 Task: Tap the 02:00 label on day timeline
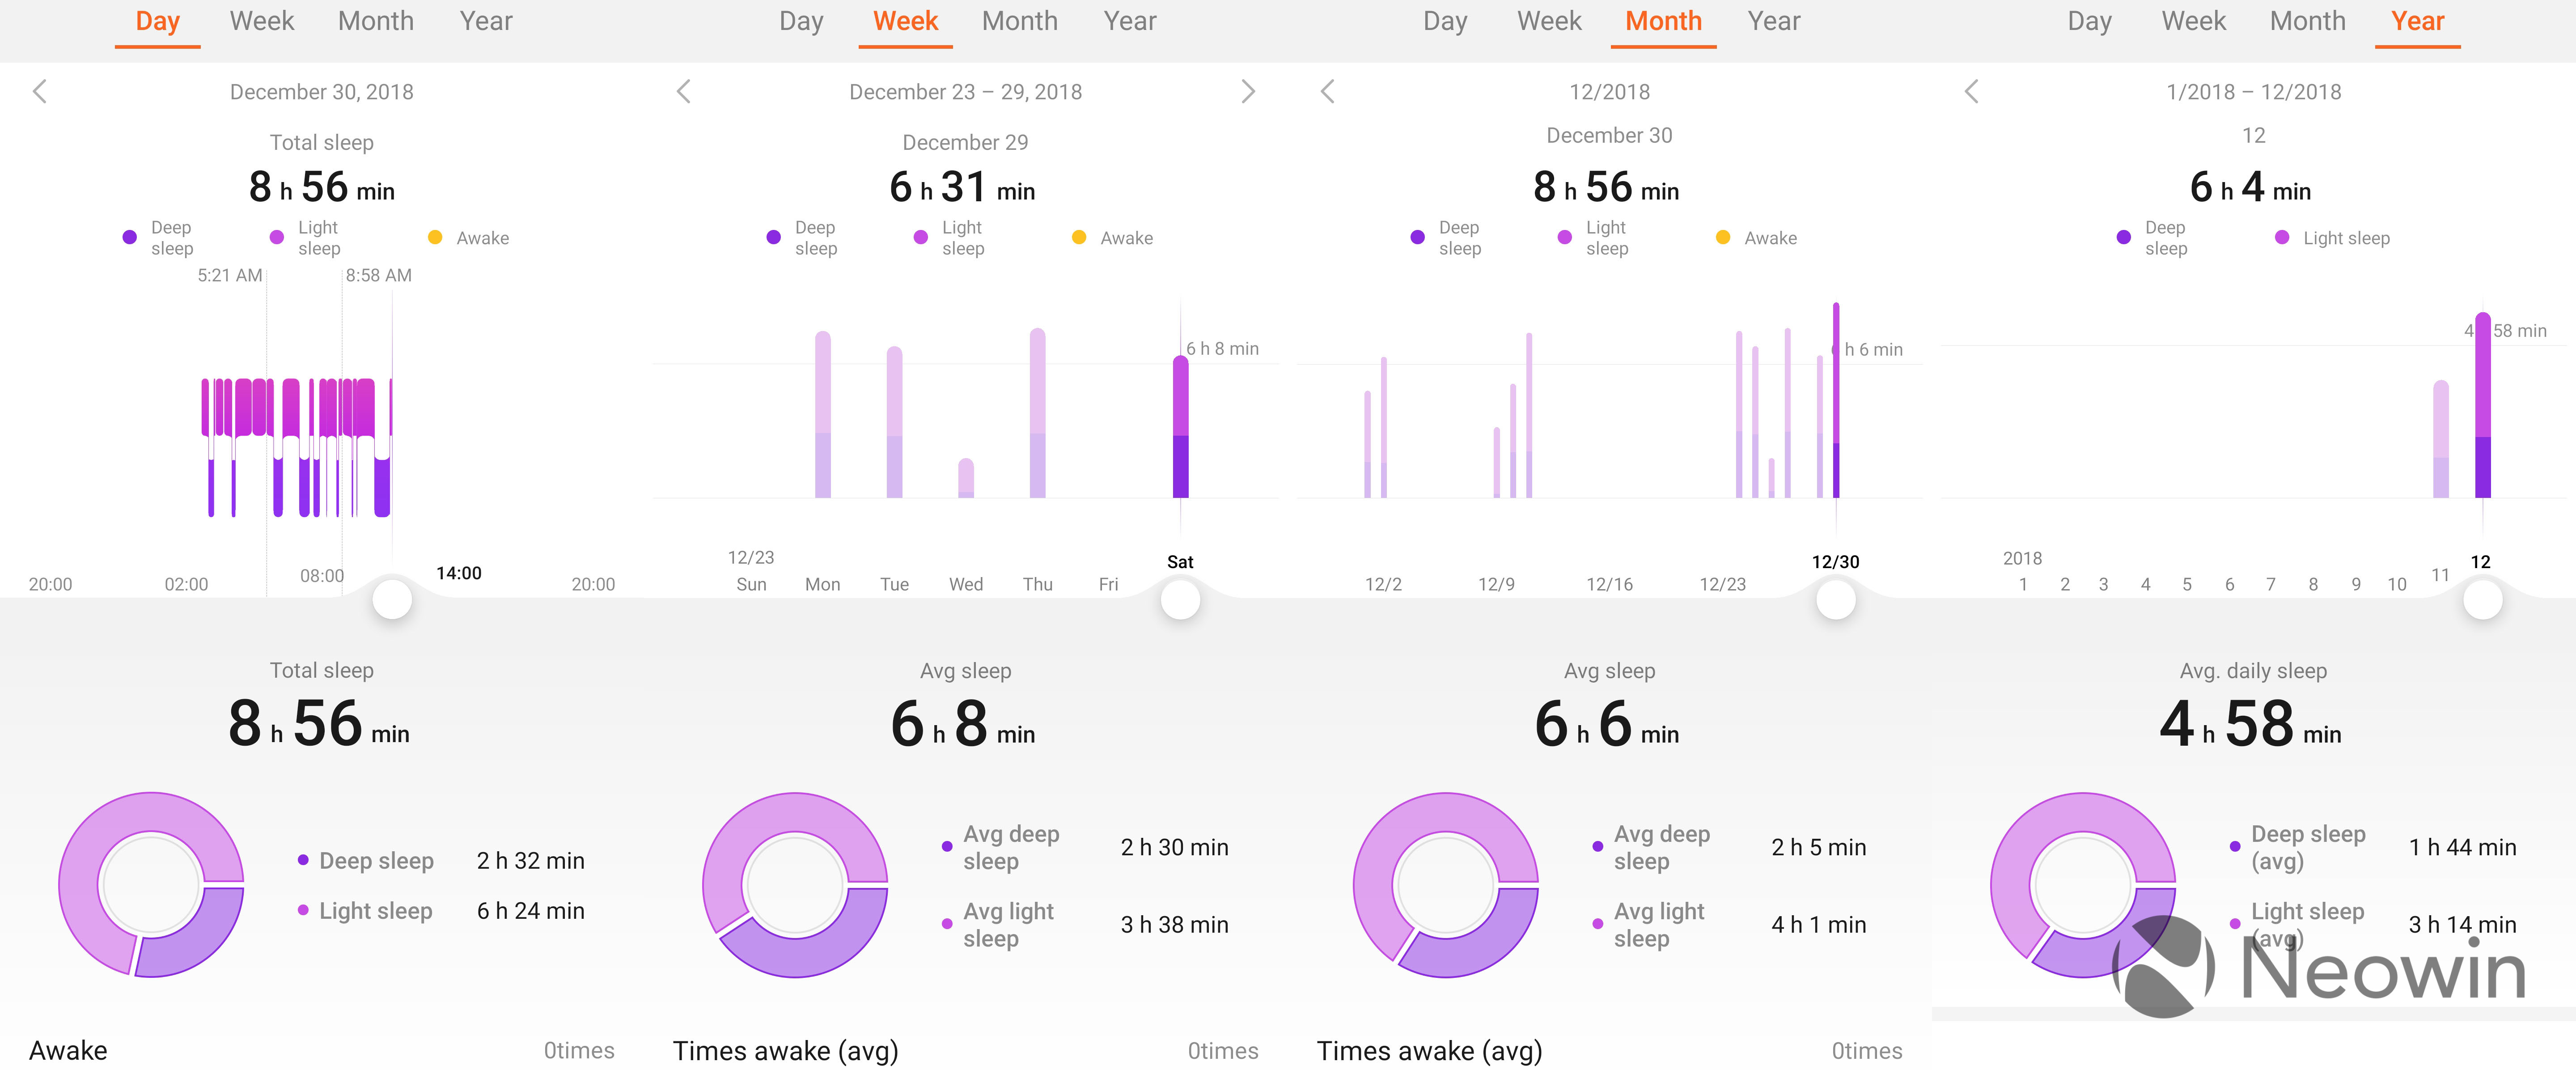tap(187, 585)
